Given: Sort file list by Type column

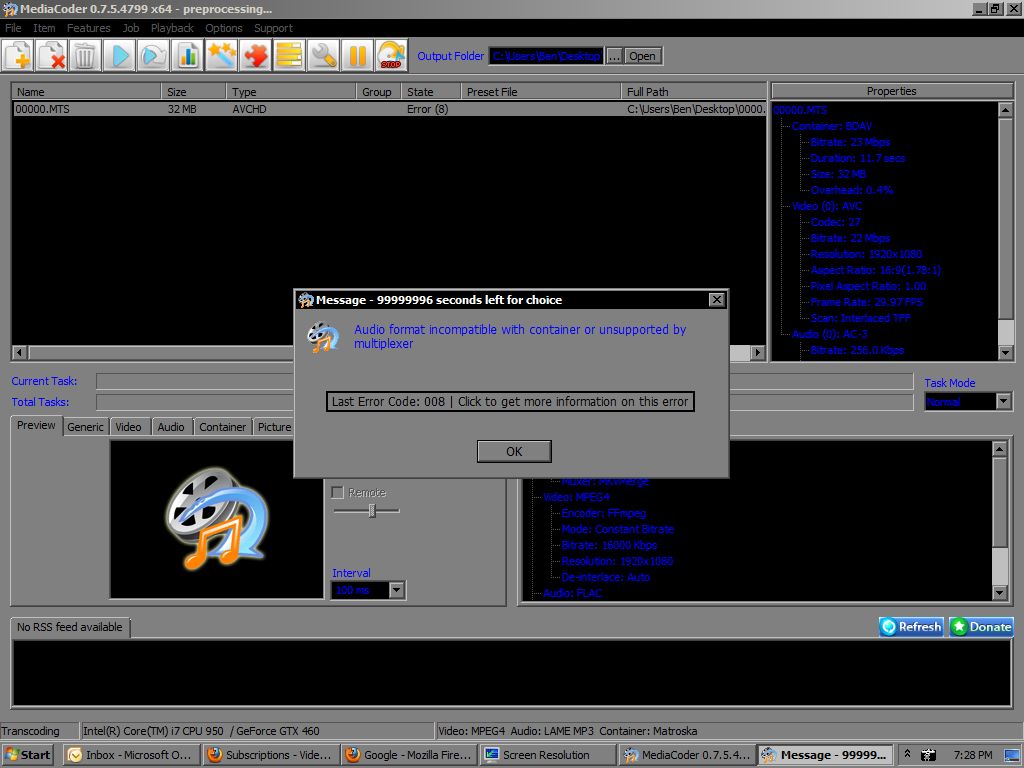Looking at the screenshot, I should pyautogui.click(x=291, y=92).
